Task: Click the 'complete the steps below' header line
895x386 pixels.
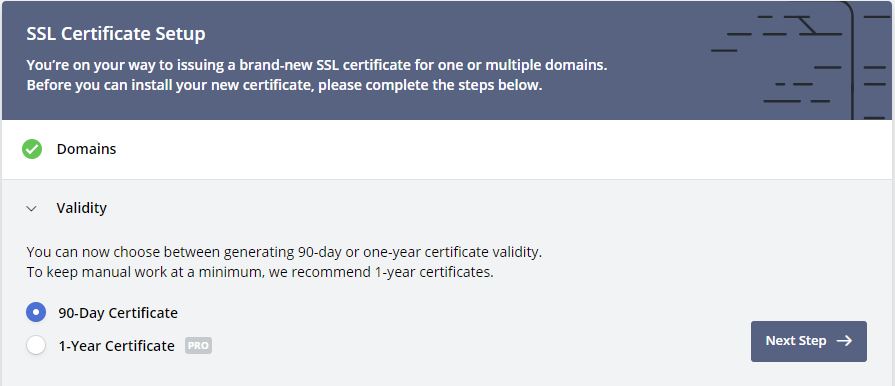Action: point(284,86)
